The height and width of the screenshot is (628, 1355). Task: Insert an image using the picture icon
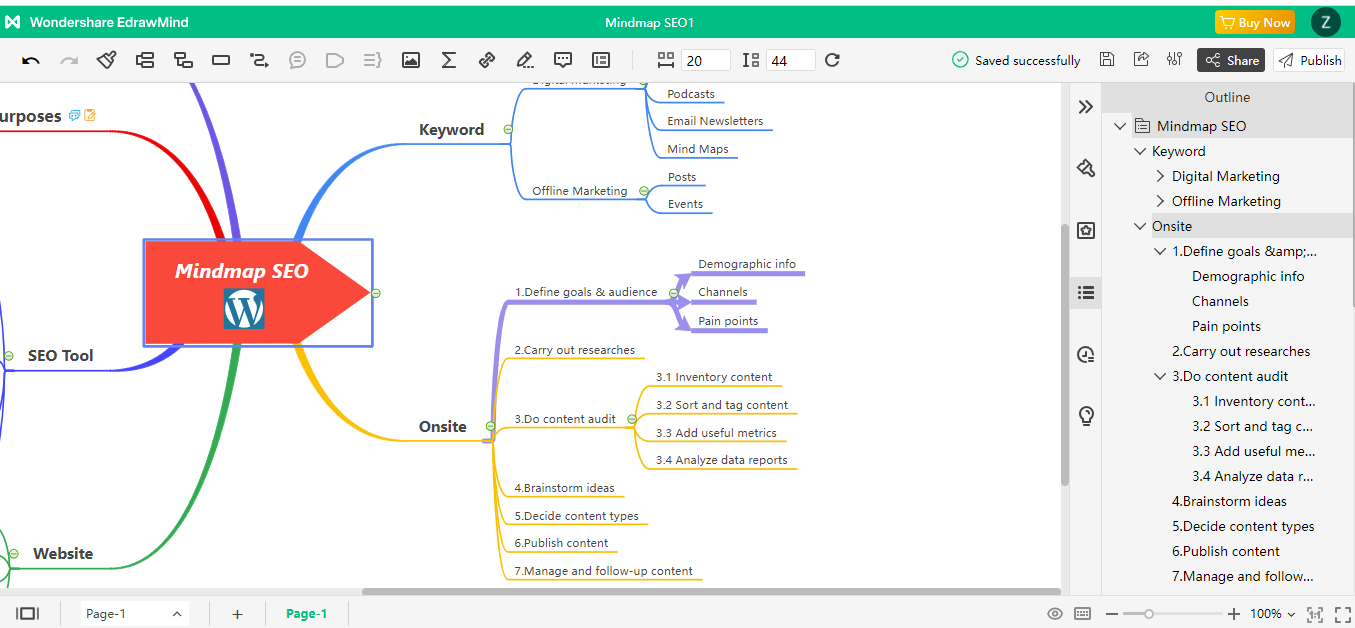pyautogui.click(x=410, y=60)
